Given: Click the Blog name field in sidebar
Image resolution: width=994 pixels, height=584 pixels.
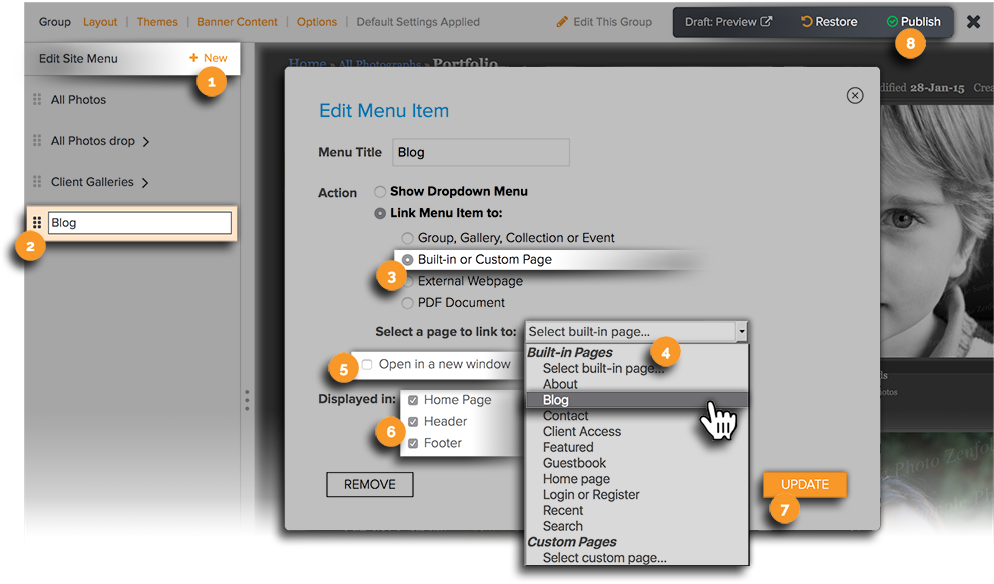Looking at the screenshot, I should tap(139, 223).
